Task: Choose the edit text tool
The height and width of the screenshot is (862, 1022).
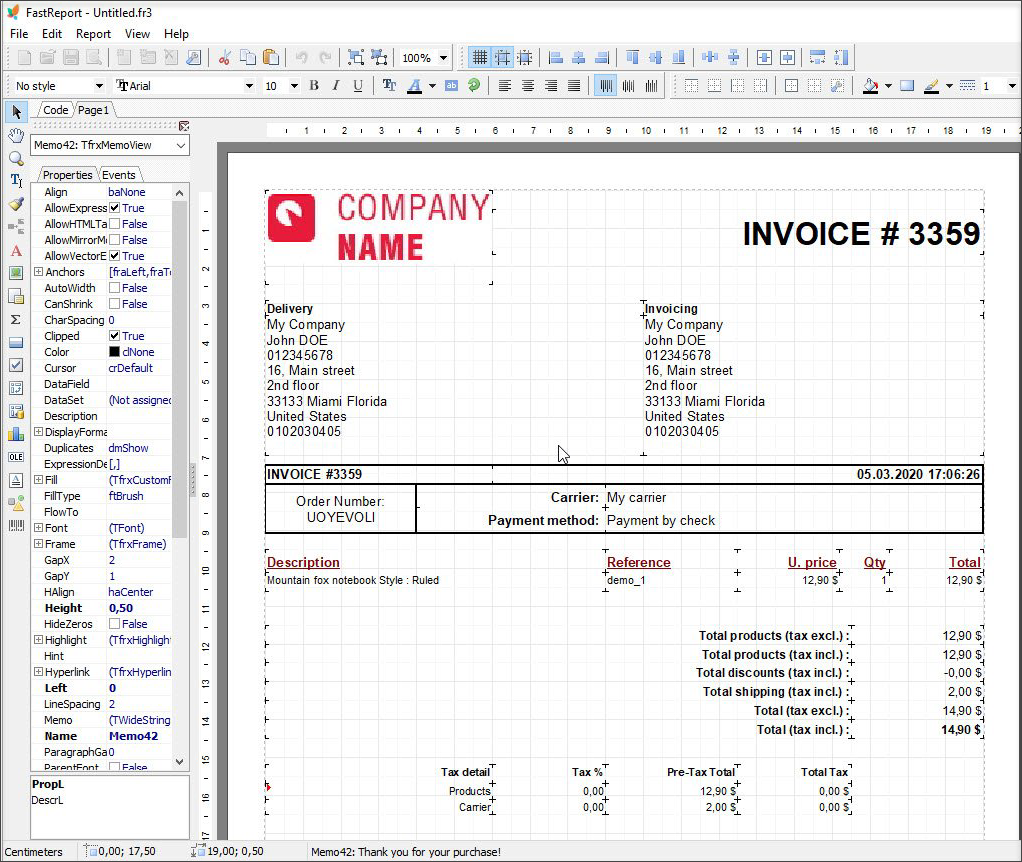Action: tap(16, 180)
